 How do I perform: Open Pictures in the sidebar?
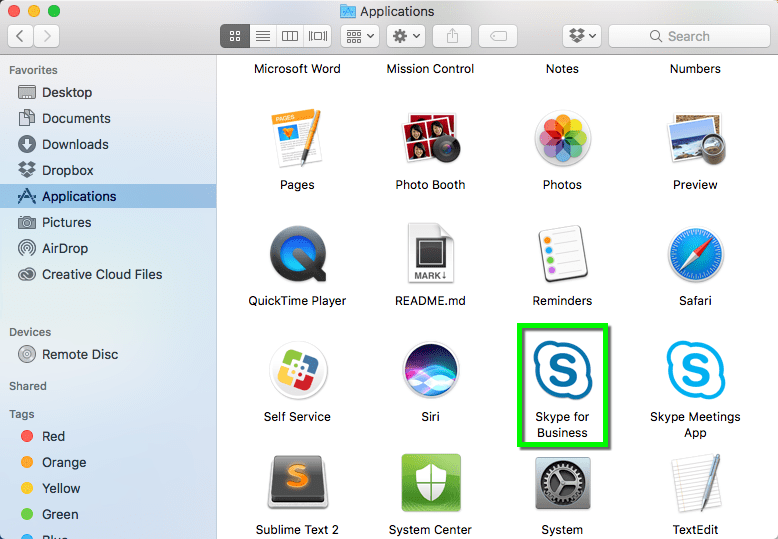pyautogui.click(x=108, y=222)
